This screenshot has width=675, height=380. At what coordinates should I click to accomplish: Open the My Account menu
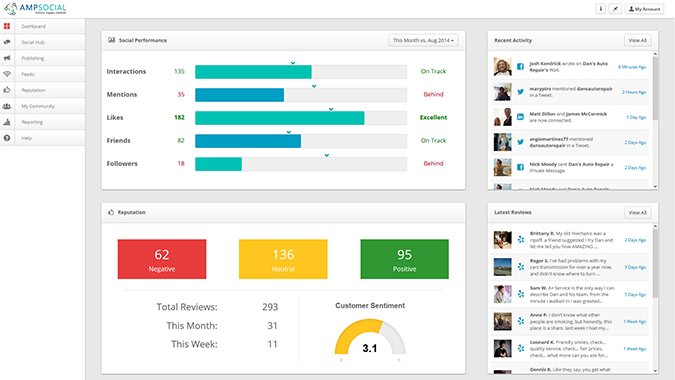(x=644, y=9)
